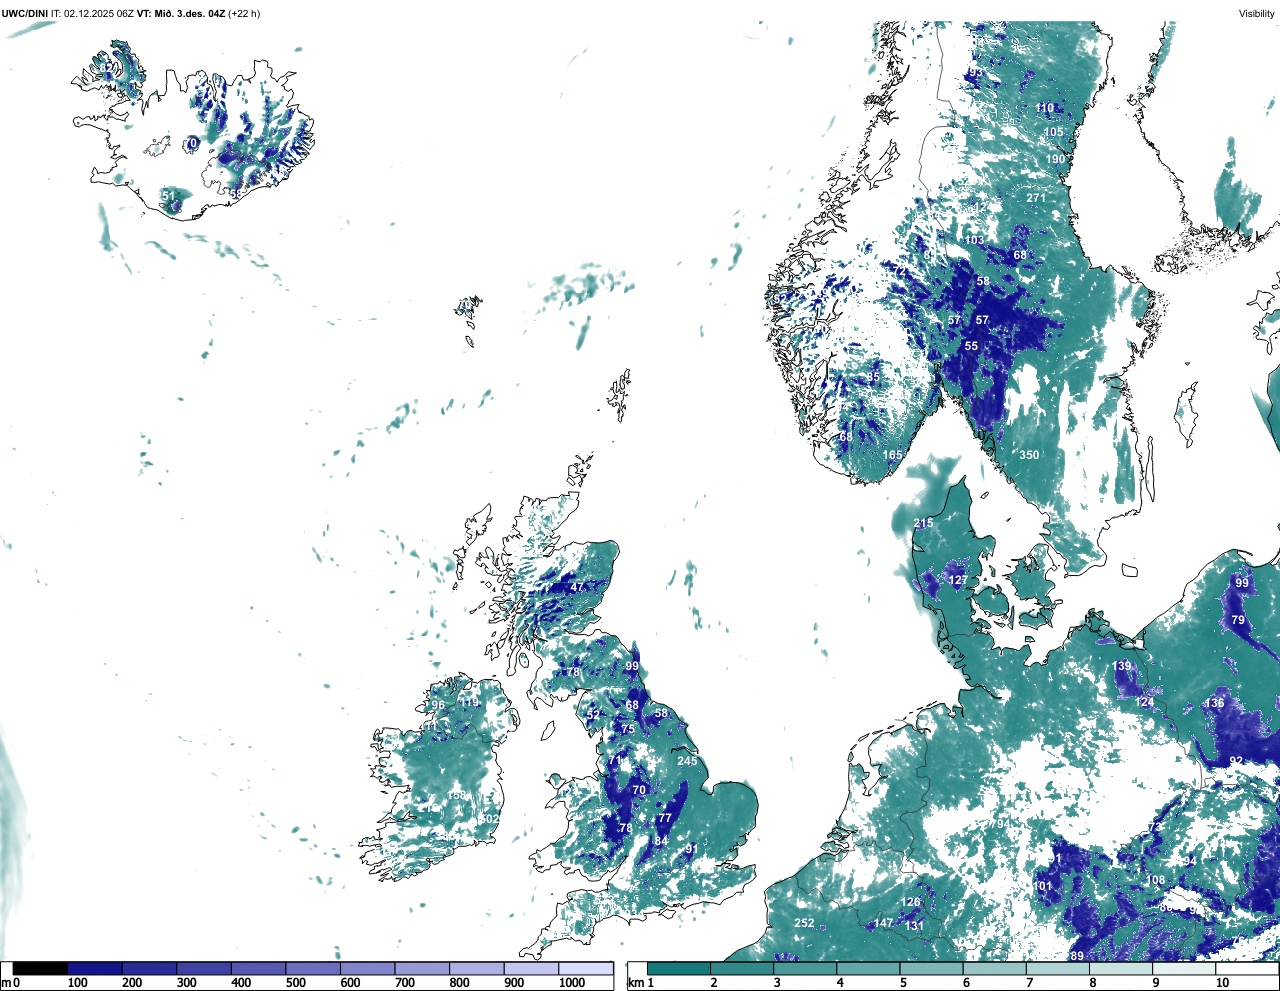Click the '100' label on metres legend
The image size is (1280, 991).
coord(77,983)
